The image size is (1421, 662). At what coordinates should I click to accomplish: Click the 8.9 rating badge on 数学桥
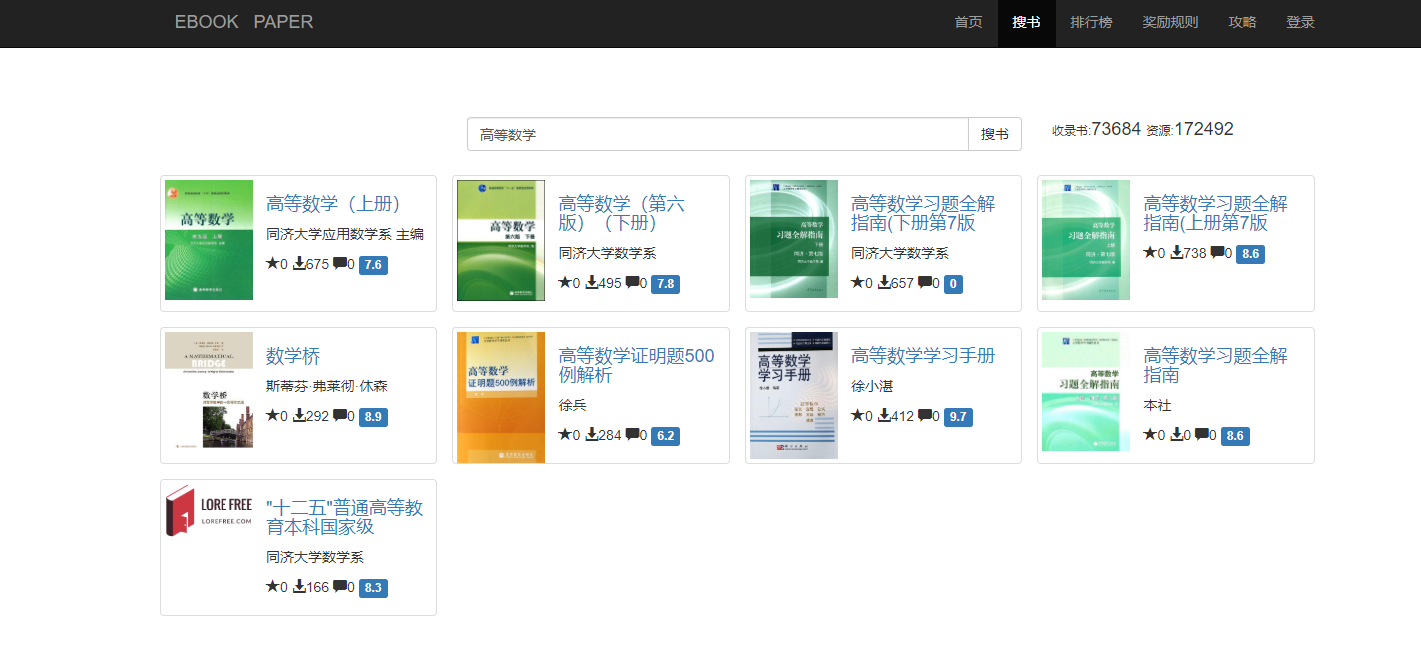(x=372, y=417)
